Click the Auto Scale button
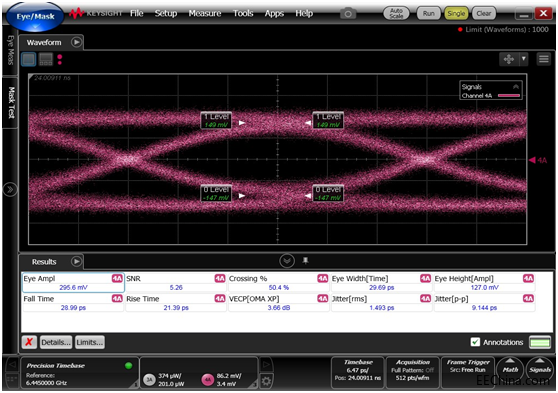The height and width of the screenshot is (393, 558). point(396,14)
